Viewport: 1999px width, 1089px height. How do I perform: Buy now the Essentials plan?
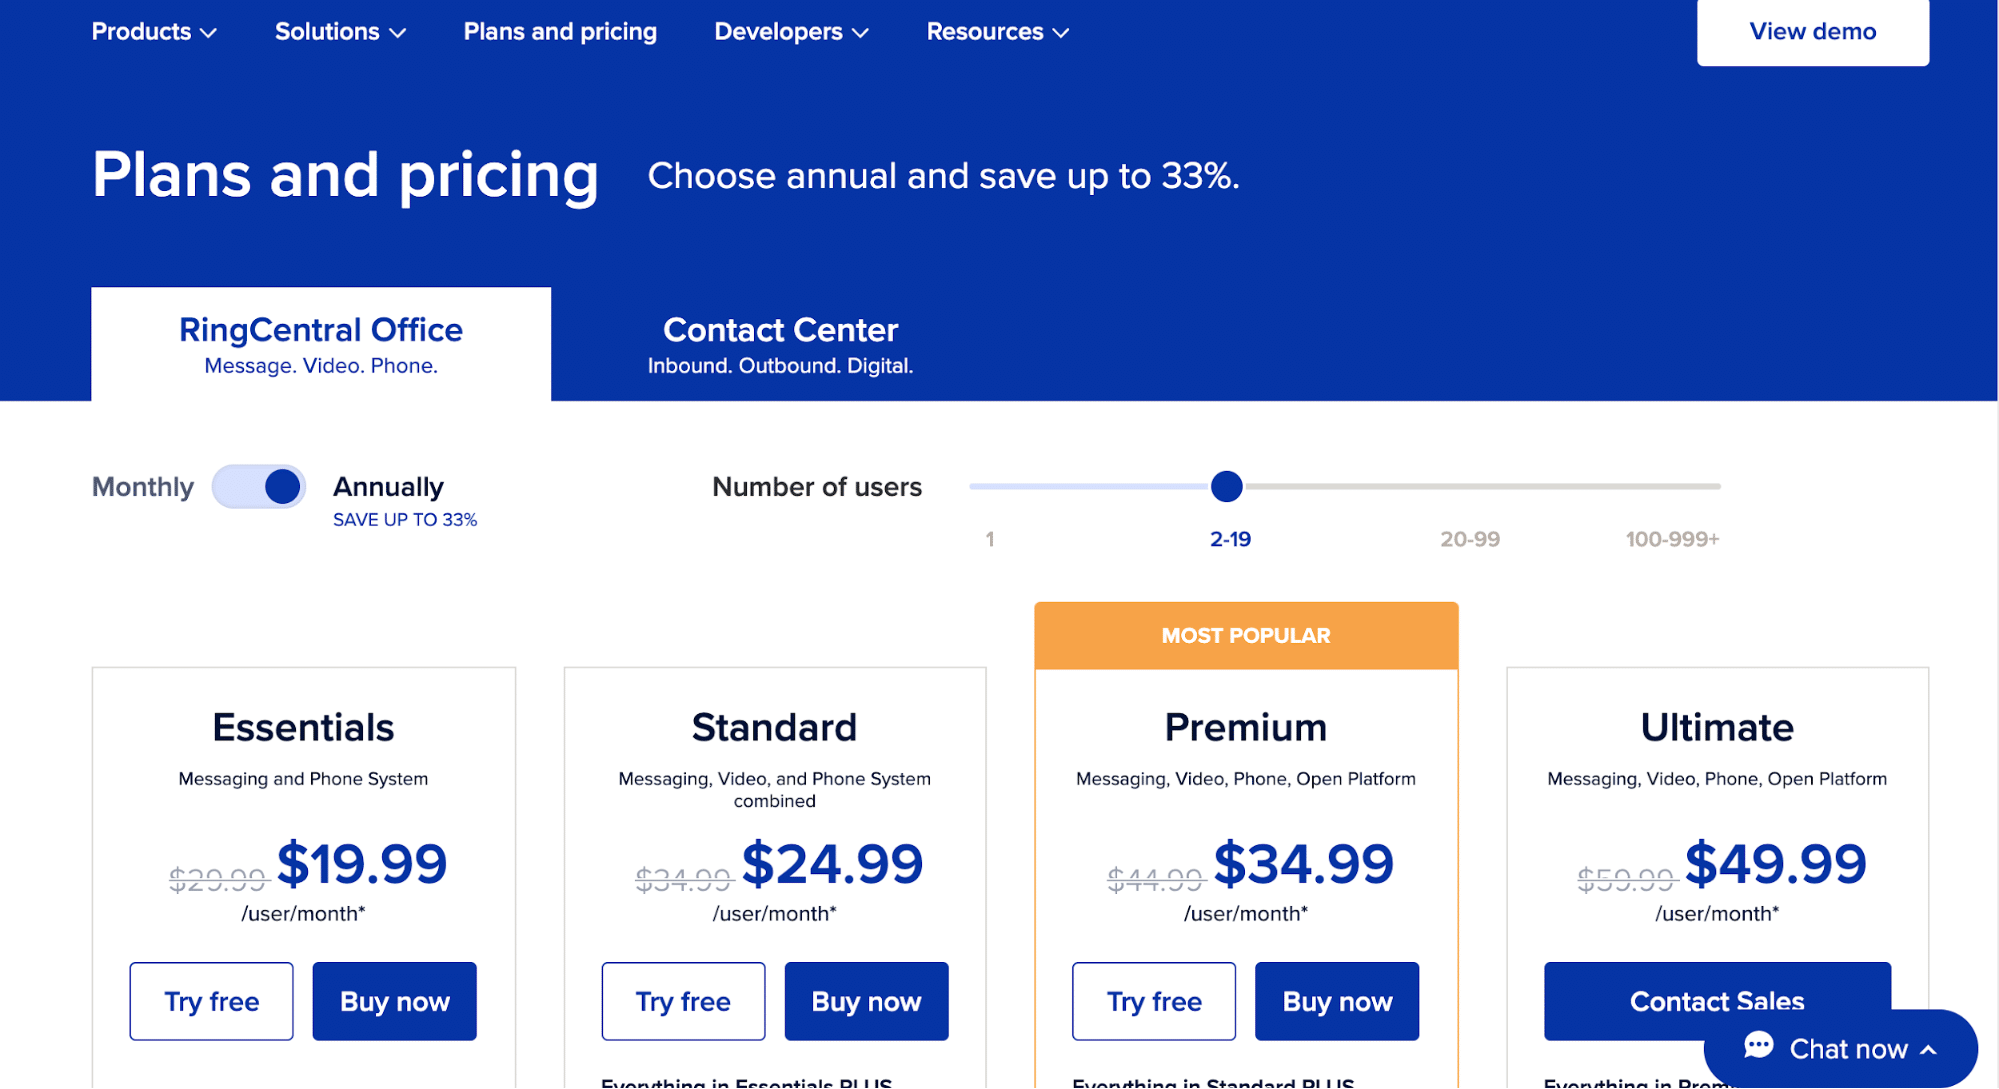394,1001
